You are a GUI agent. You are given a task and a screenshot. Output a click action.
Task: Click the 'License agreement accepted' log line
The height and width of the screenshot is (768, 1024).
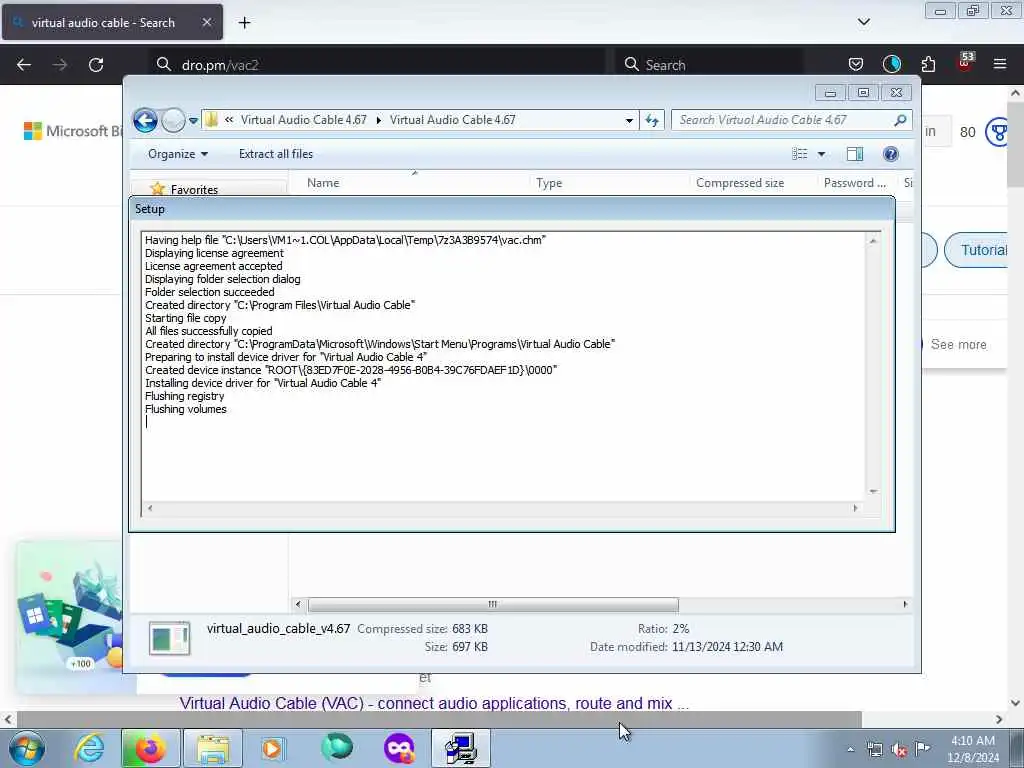(214, 266)
